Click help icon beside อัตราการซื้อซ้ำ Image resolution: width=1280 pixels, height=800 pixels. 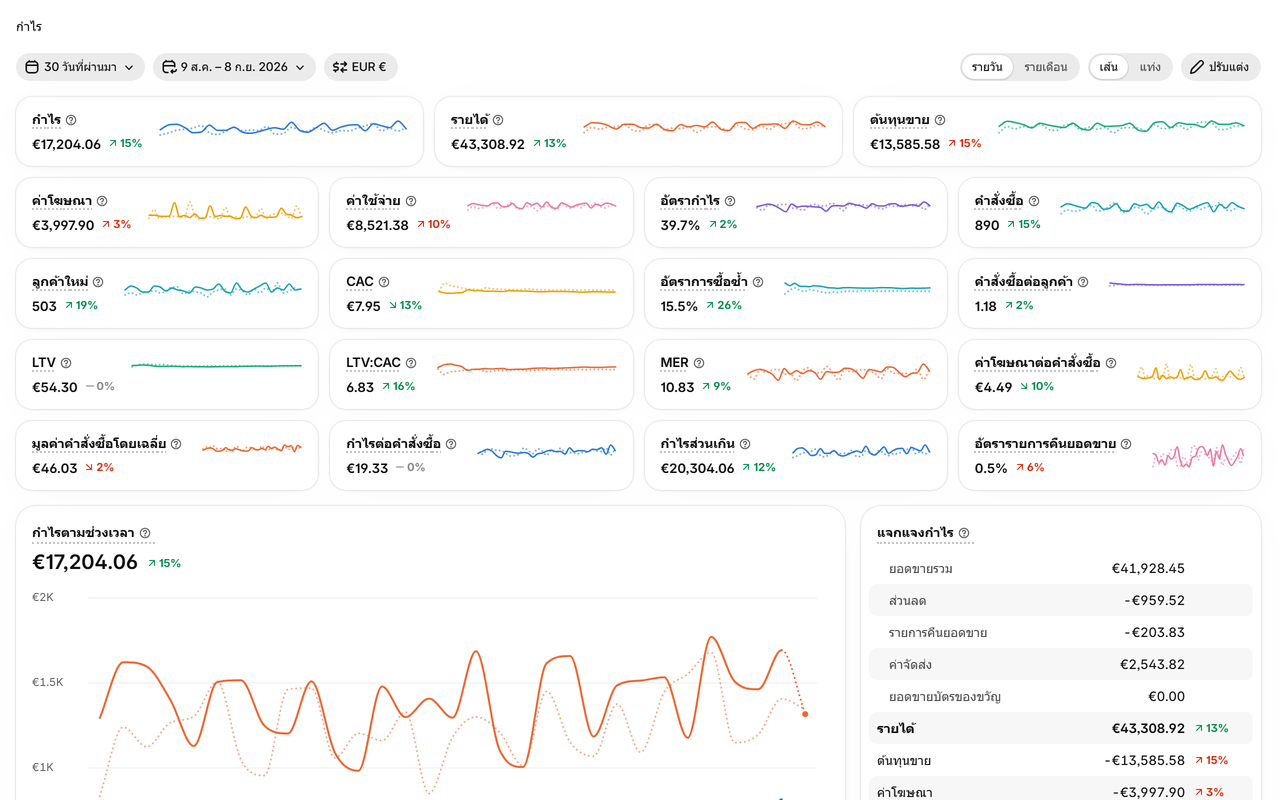click(x=758, y=282)
